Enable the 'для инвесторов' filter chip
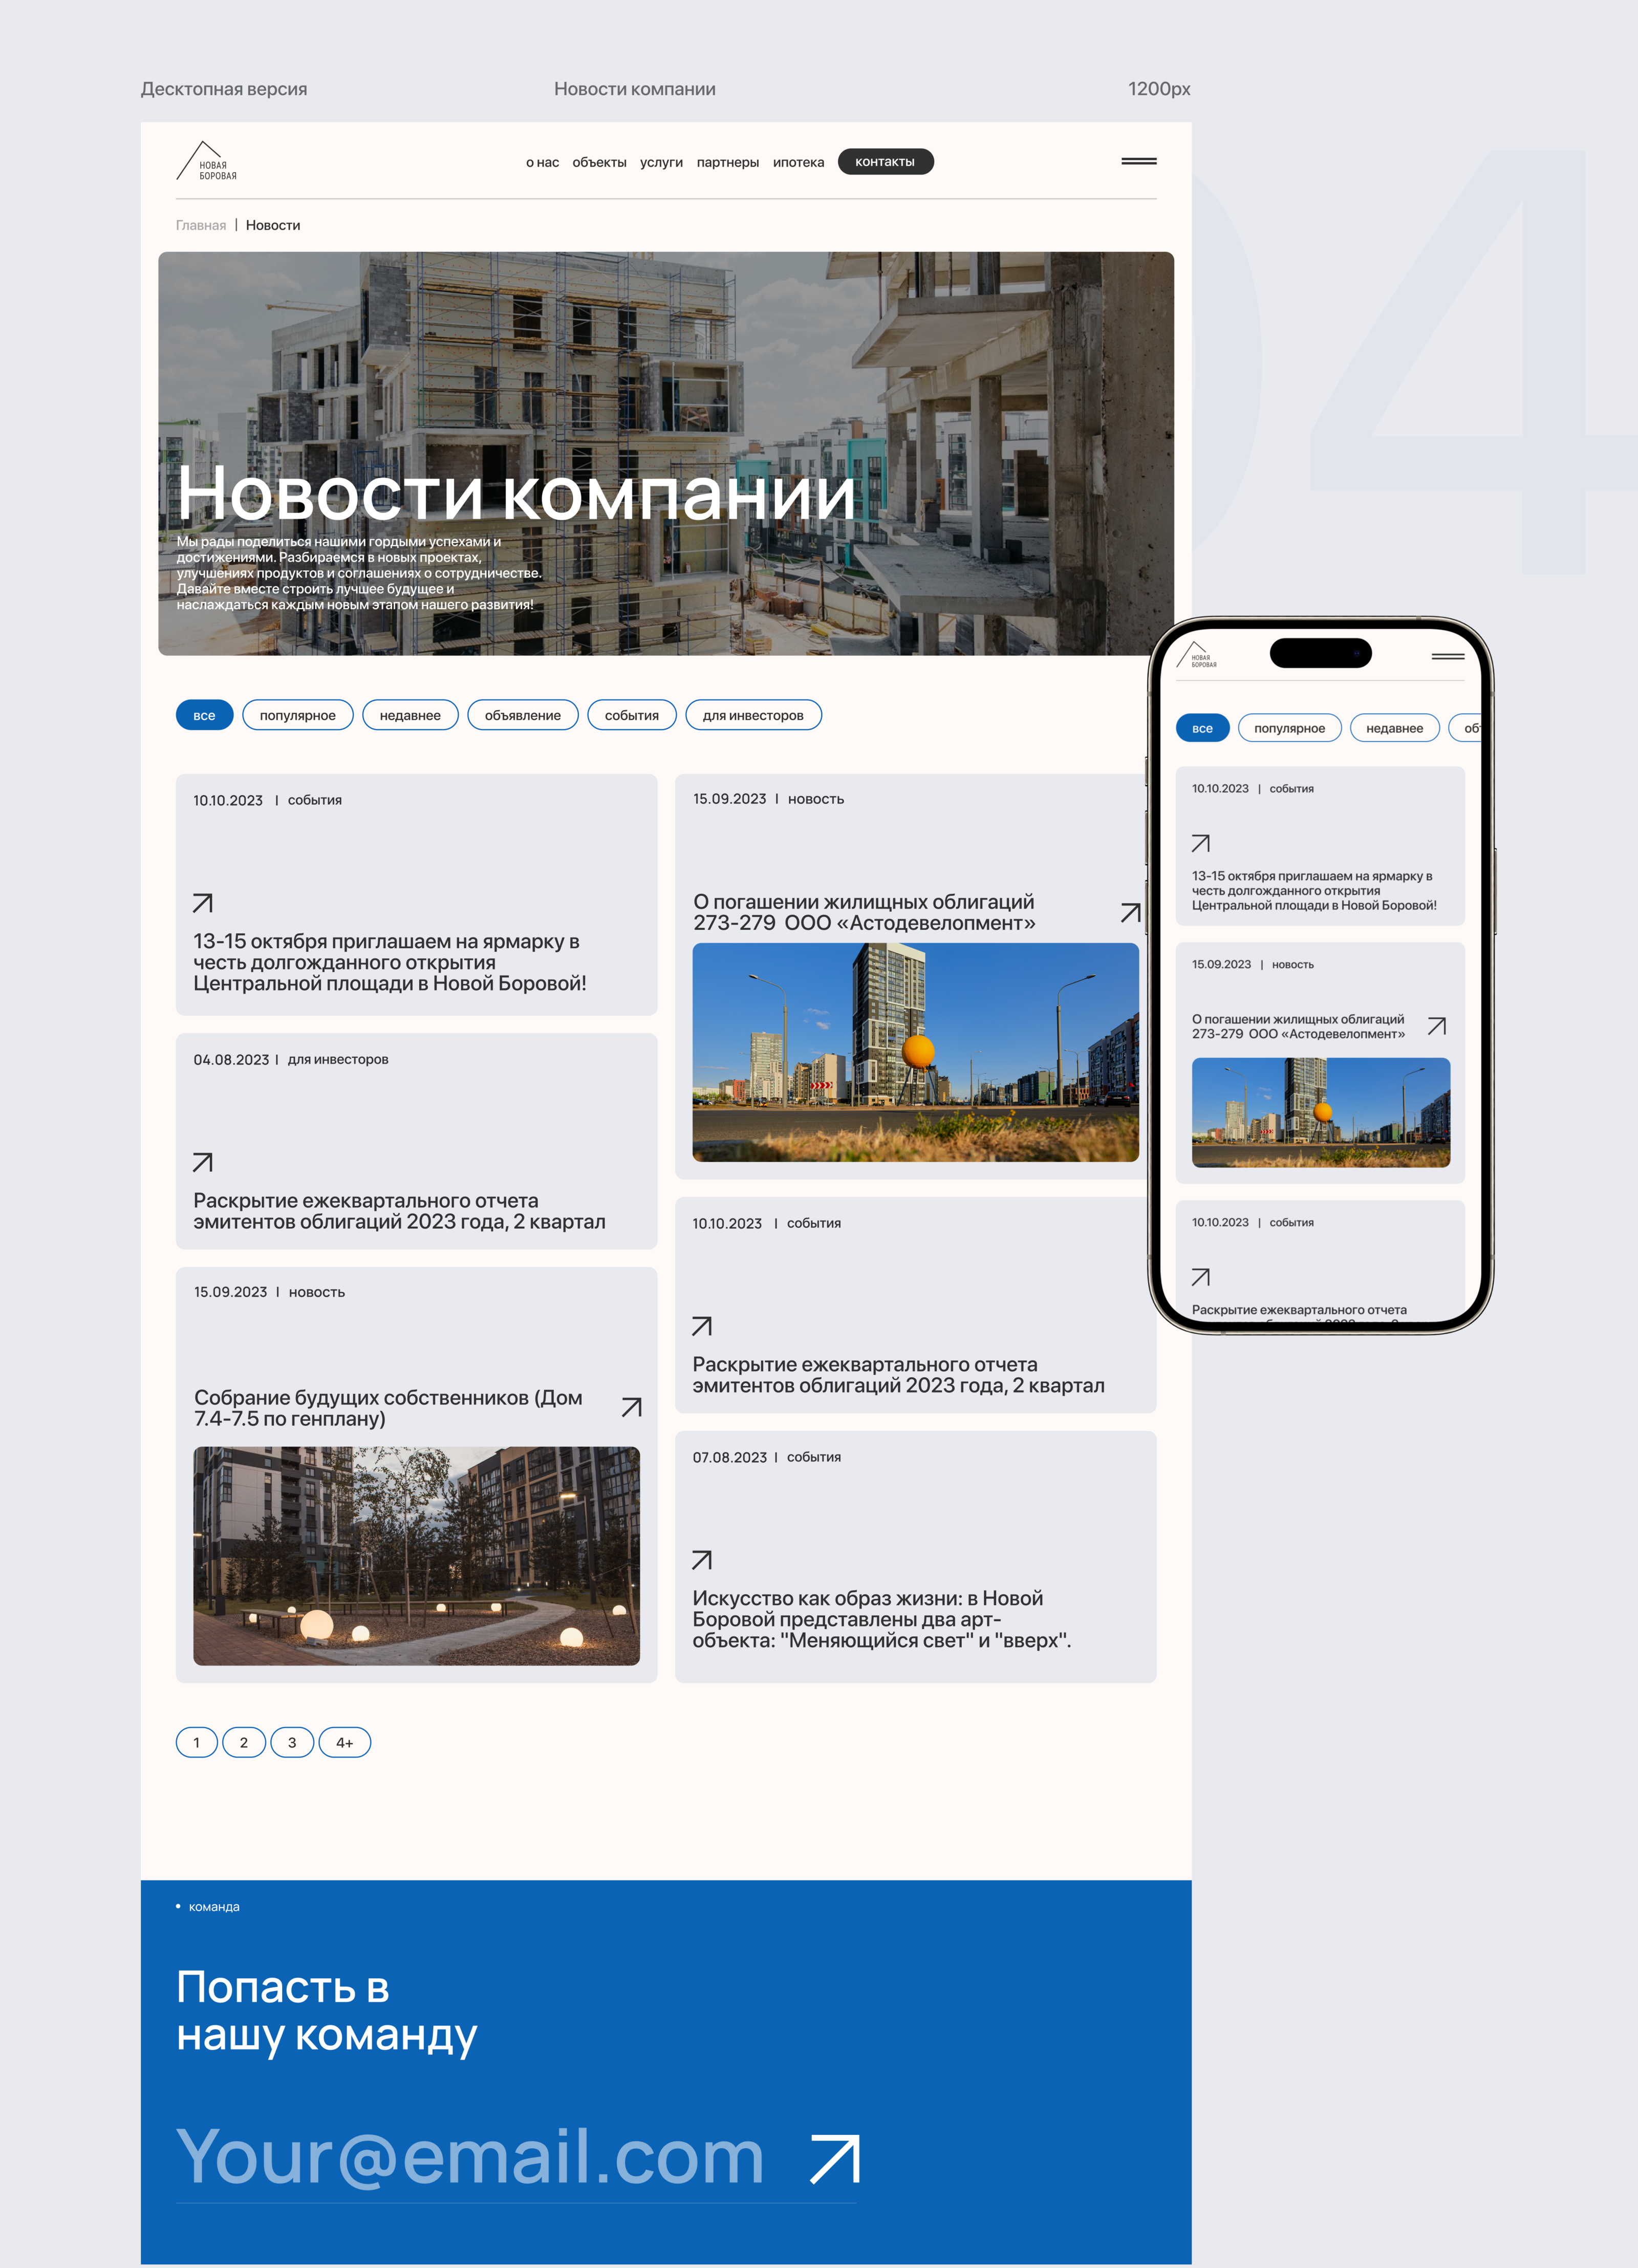 (753, 715)
